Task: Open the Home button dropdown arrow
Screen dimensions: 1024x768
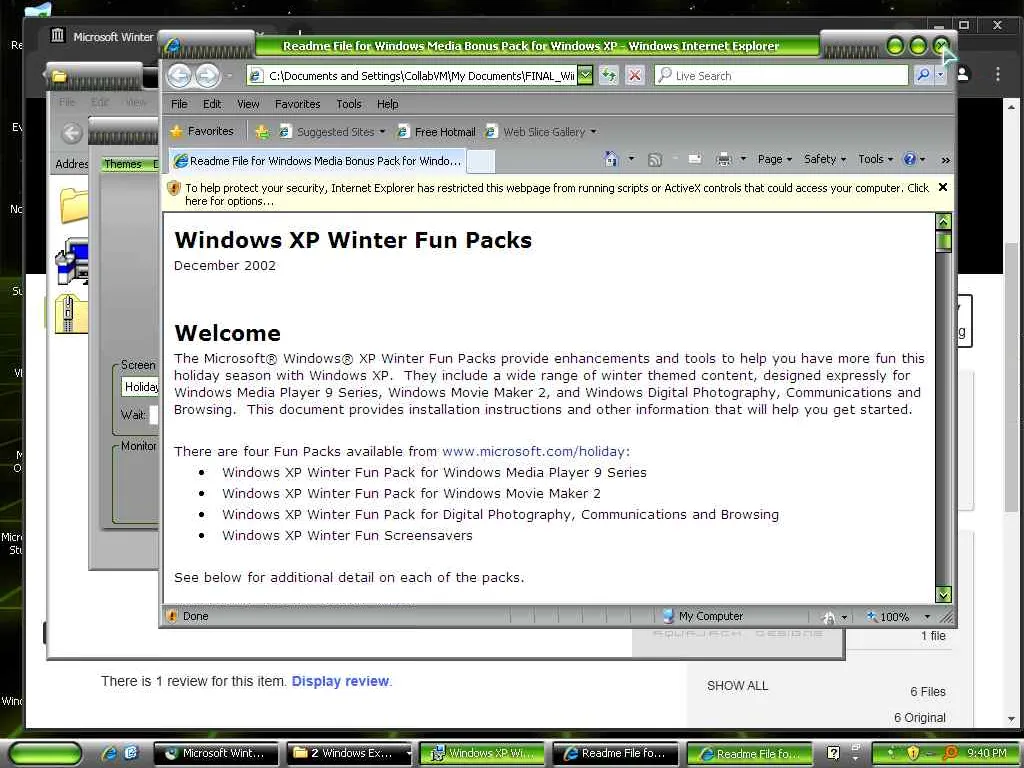Action: pos(631,159)
